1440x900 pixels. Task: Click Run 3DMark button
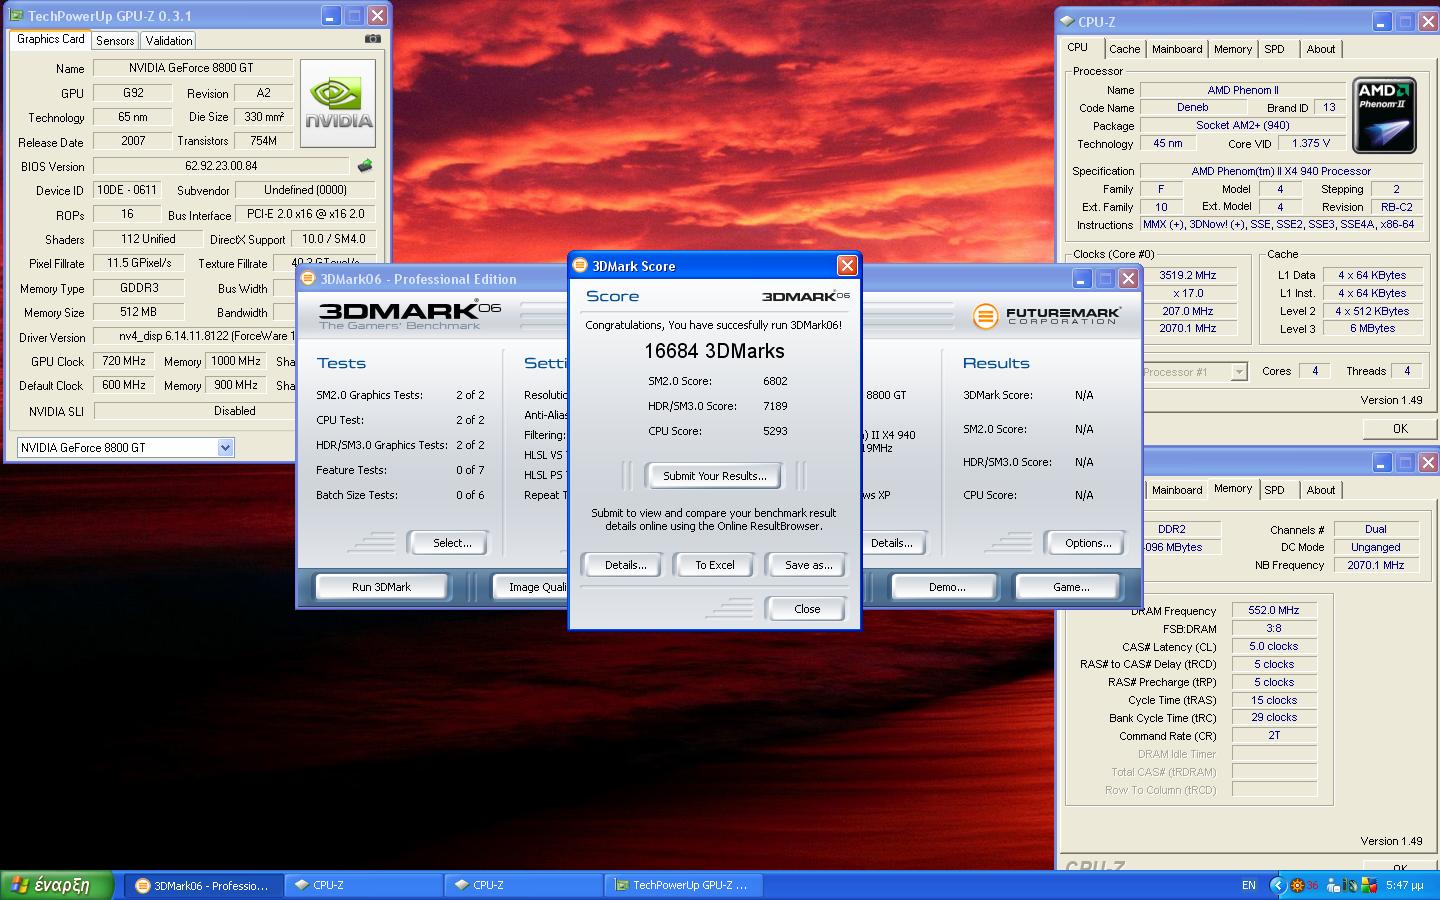click(381, 587)
